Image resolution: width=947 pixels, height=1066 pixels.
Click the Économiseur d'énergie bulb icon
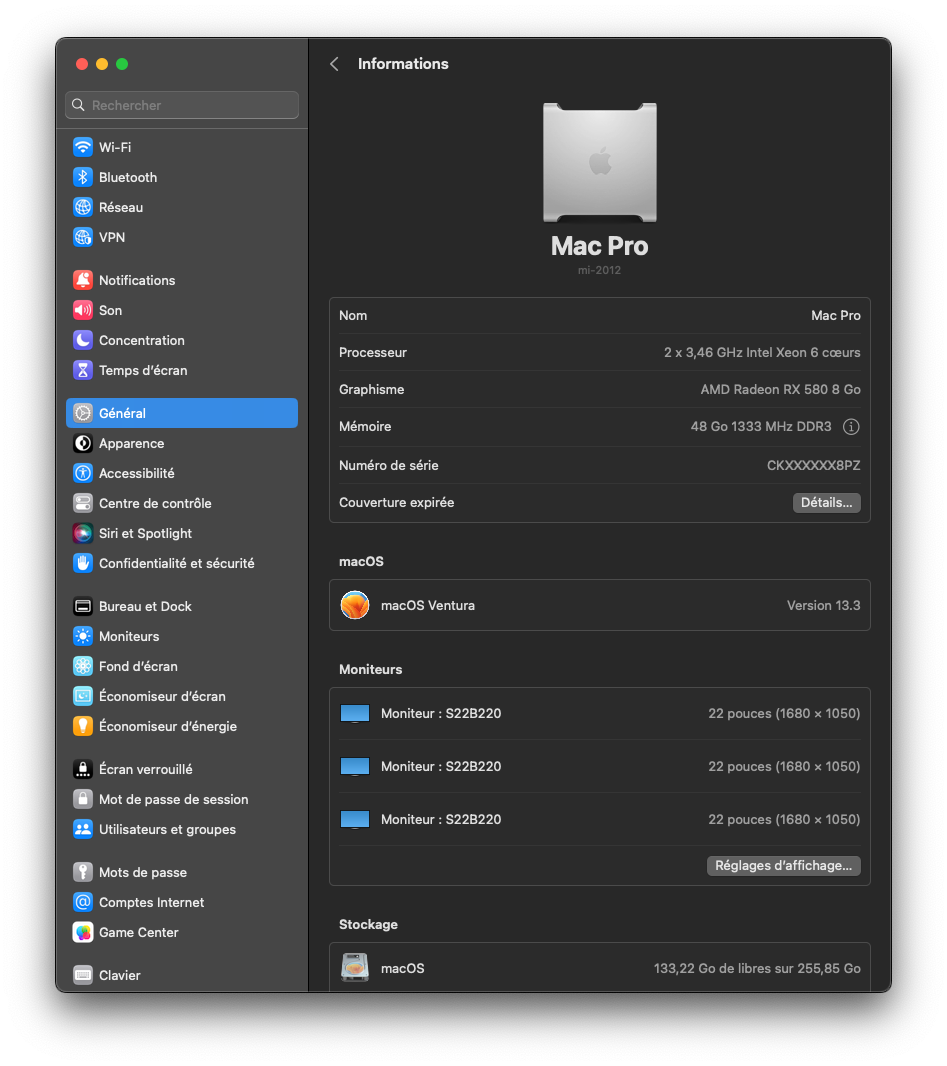pyautogui.click(x=83, y=726)
